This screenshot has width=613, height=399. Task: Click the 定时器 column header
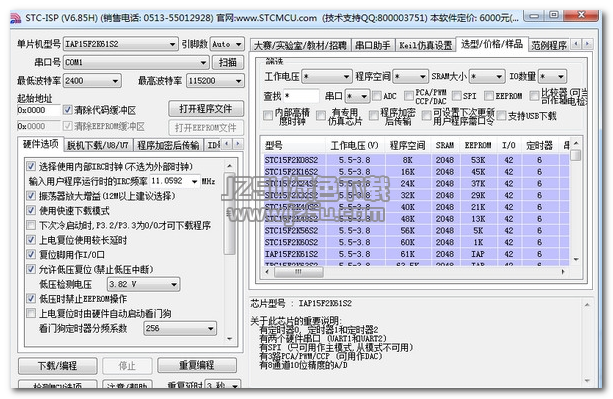click(540, 145)
